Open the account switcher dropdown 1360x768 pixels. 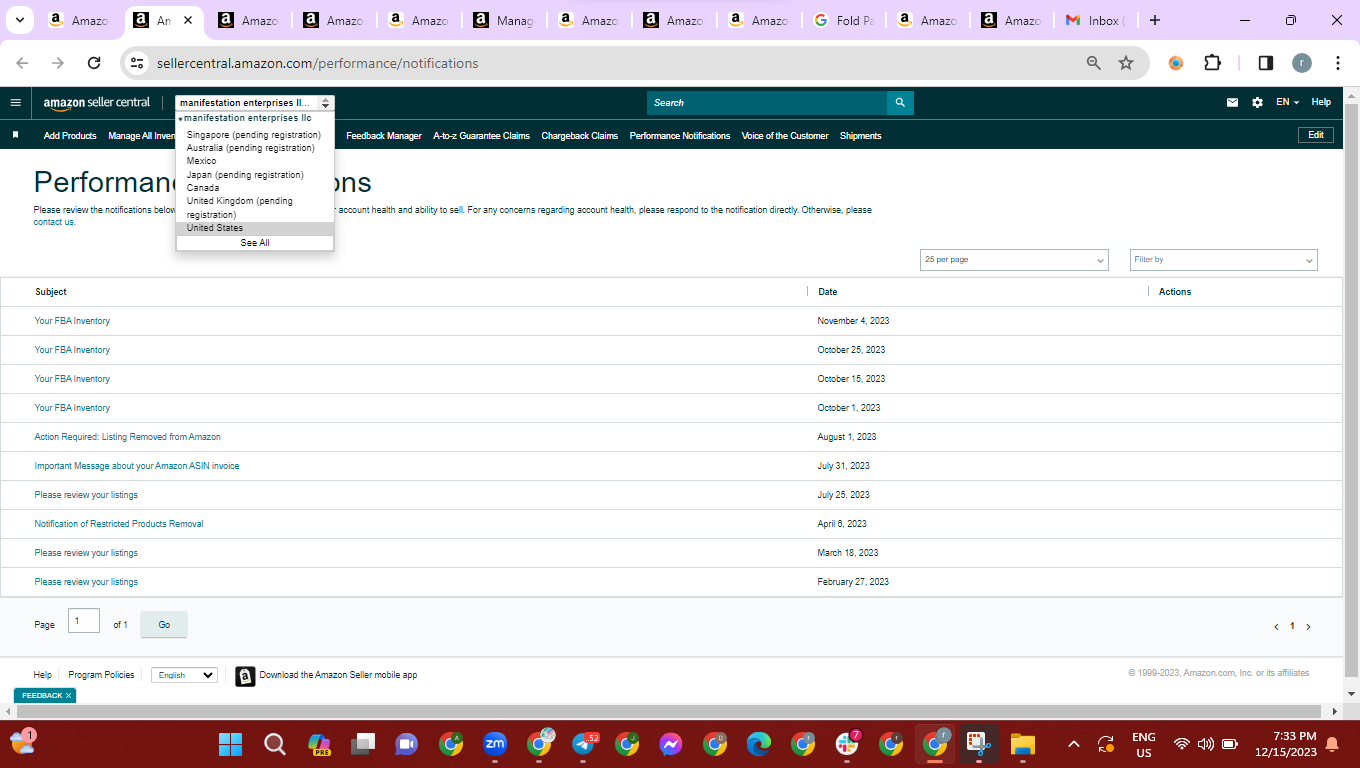coord(255,103)
